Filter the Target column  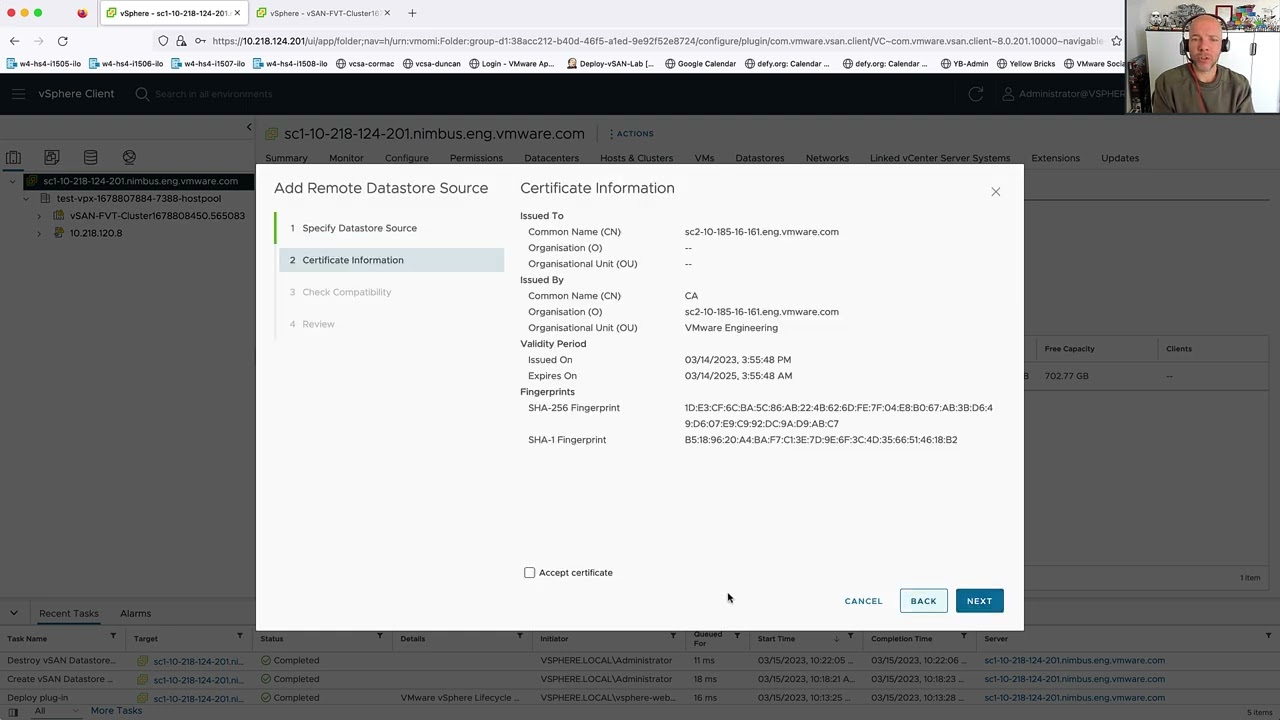240,637
